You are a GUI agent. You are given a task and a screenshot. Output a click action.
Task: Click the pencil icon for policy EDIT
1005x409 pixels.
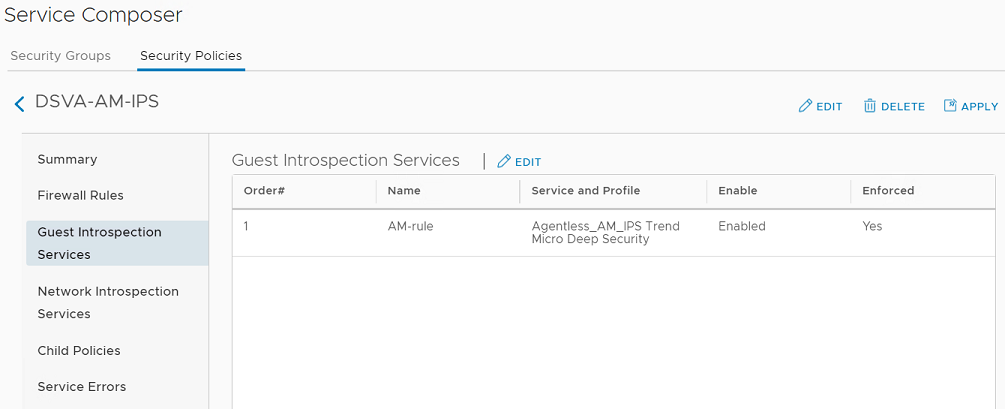click(805, 106)
